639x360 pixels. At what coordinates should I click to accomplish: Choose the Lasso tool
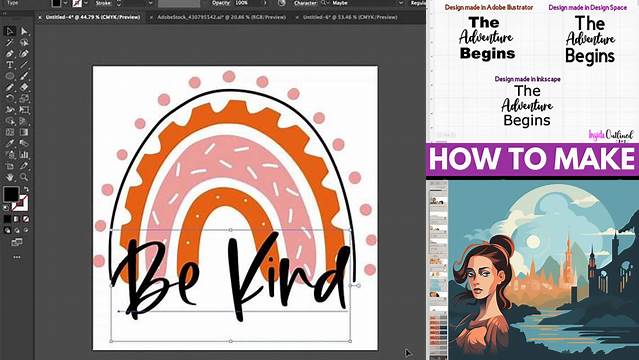pos(24,42)
